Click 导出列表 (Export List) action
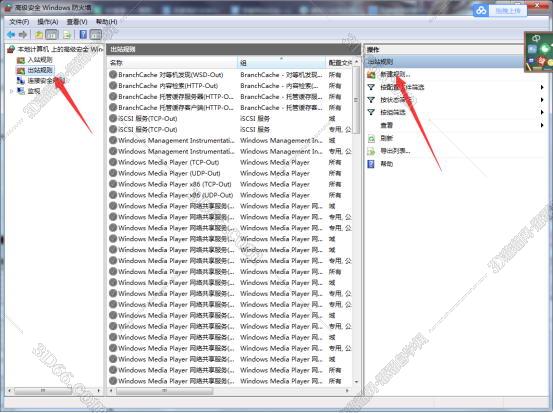Image resolution: width=553 pixels, height=413 pixels. (x=395, y=151)
